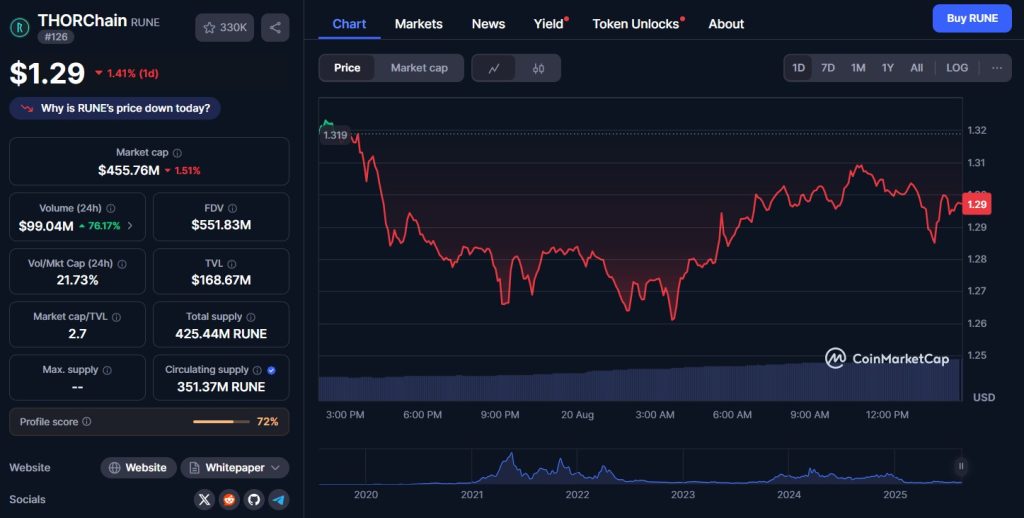The height and width of the screenshot is (518, 1024).
Task: Open the X (Twitter) social link
Action: pyautogui.click(x=205, y=499)
